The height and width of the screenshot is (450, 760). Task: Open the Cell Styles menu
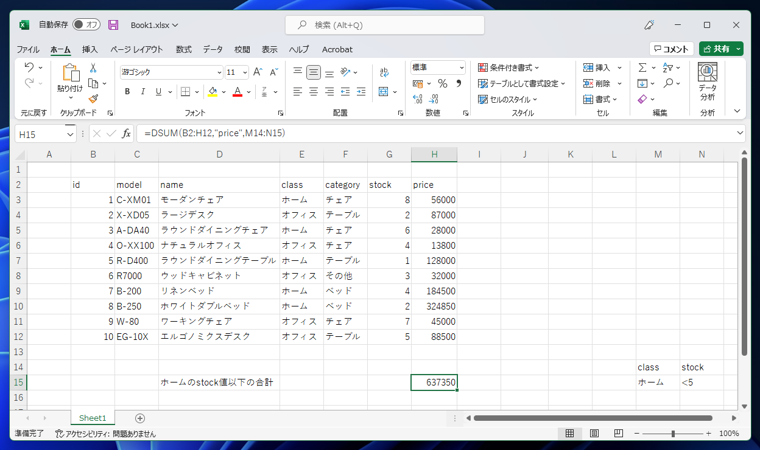click(507, 99)
